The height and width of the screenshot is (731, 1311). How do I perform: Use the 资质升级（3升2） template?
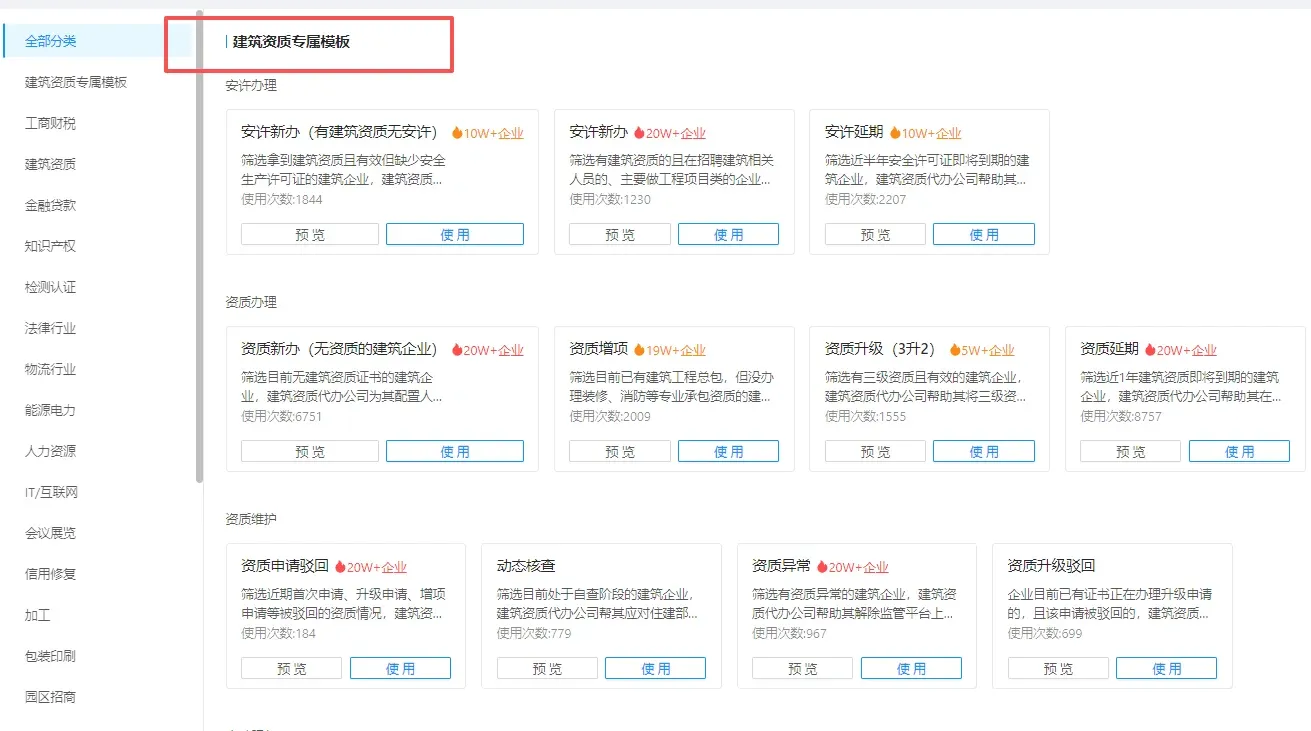[984, 451]
